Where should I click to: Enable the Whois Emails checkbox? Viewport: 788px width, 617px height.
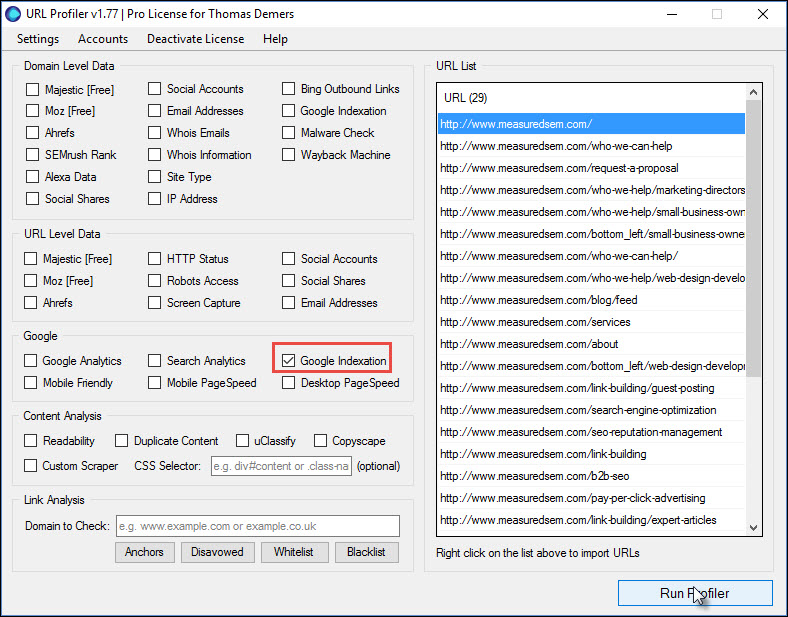point(154,133)
